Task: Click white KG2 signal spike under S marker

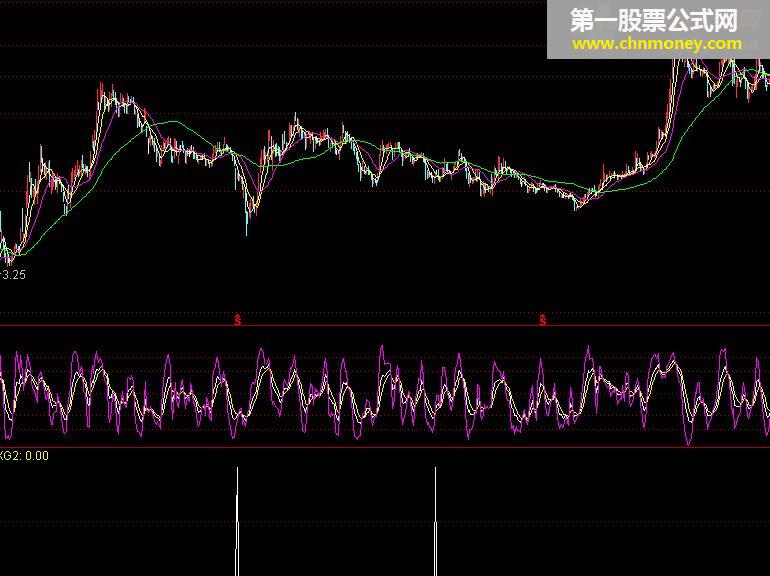Action: [238, 521]
